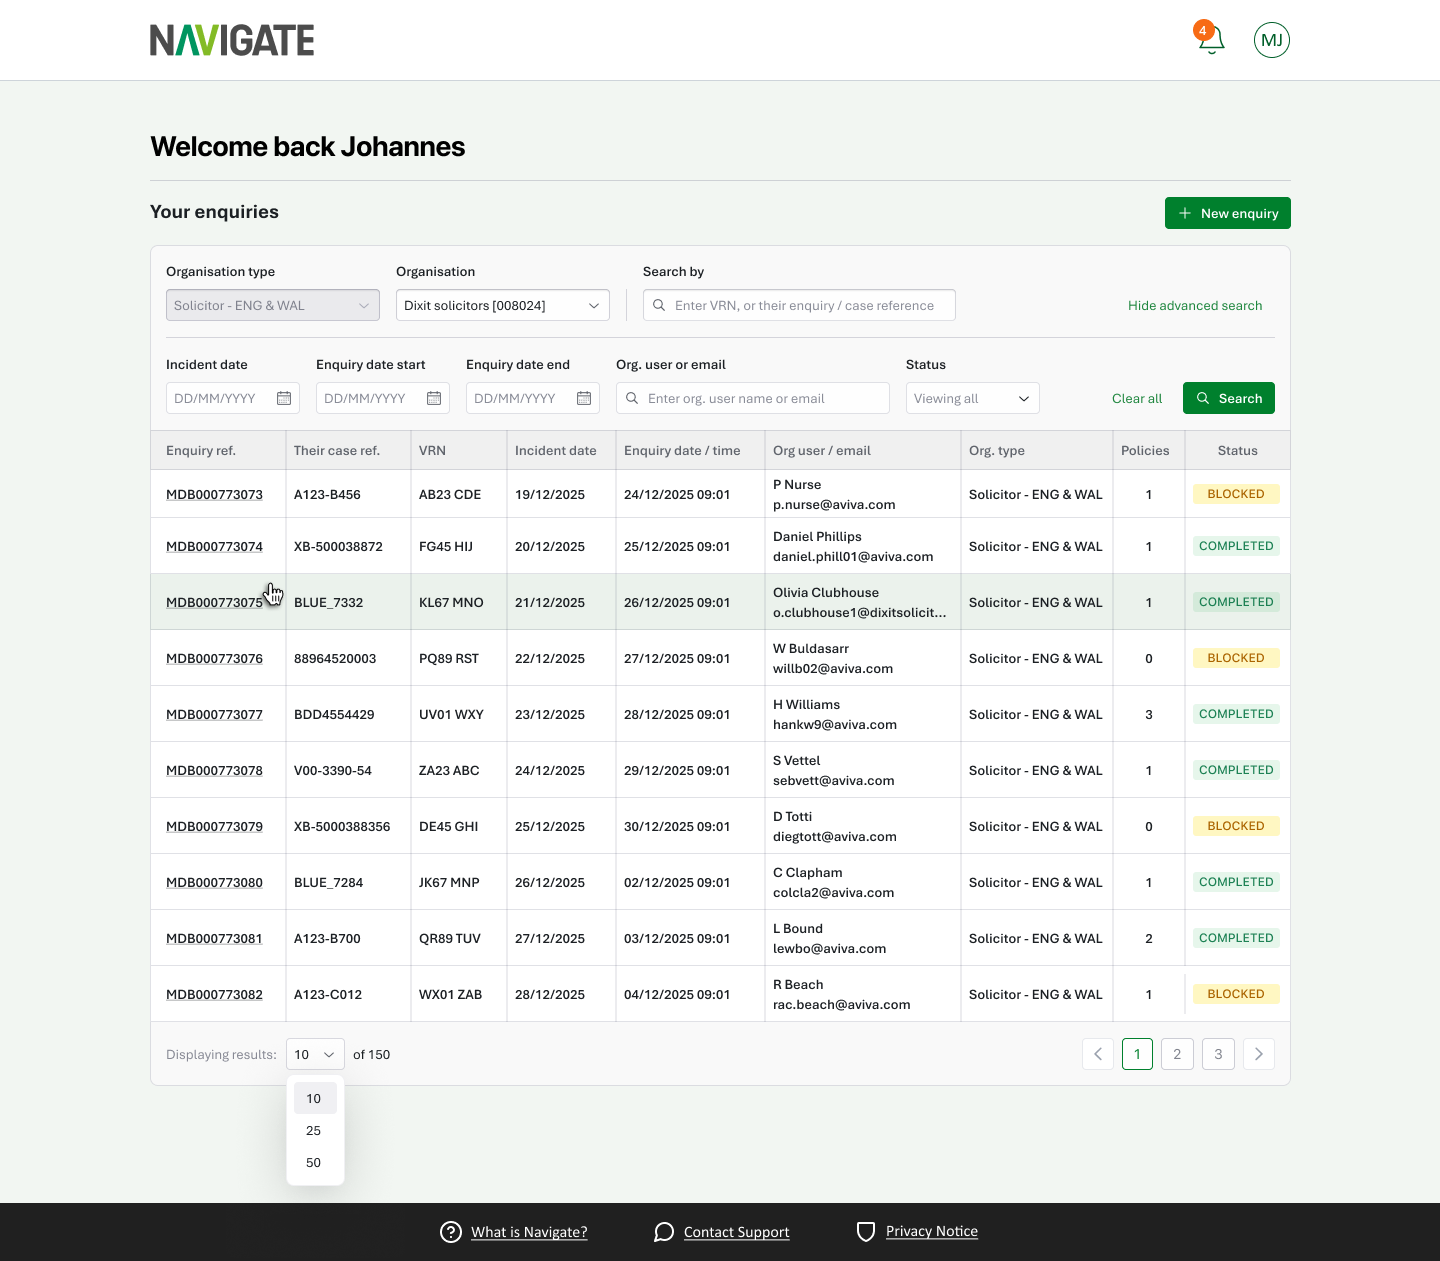This screenshot has width=1440, height=1261.
Task: Open the notifications bell
Action: coord(1211,40)
